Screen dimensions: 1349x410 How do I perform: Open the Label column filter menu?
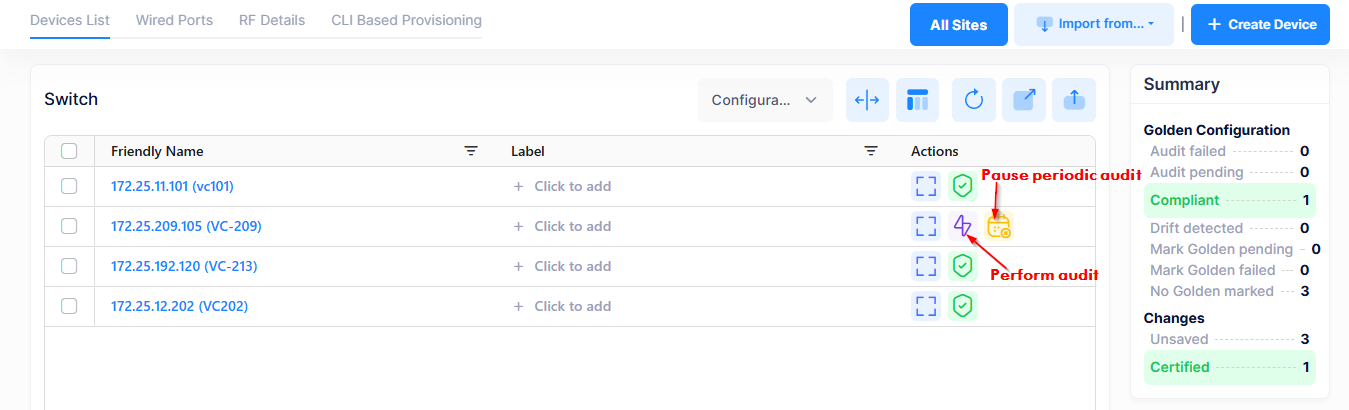(871, 151)
